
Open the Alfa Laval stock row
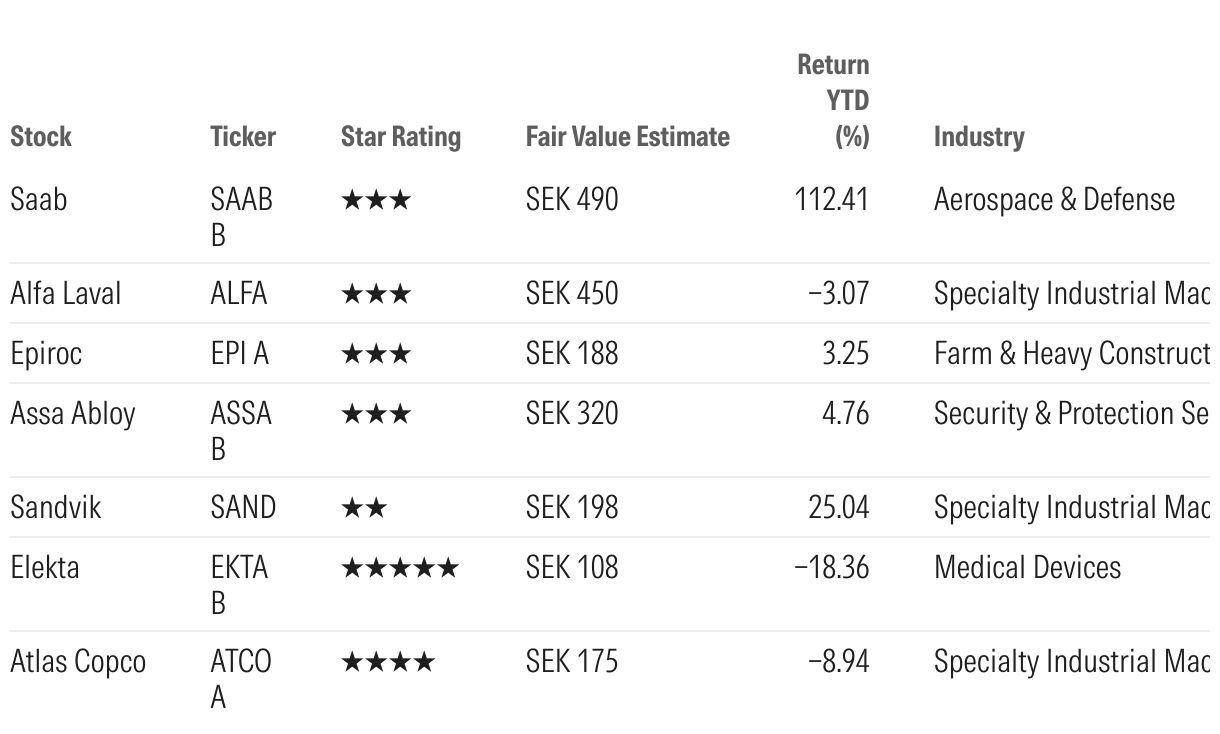tap(65, 294)
